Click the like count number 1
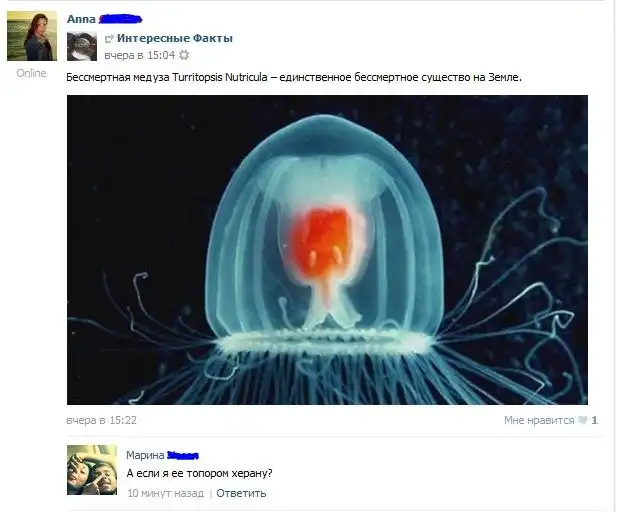Image resolution: width=628 pixels, height=512 pixels. coord(594,420)
